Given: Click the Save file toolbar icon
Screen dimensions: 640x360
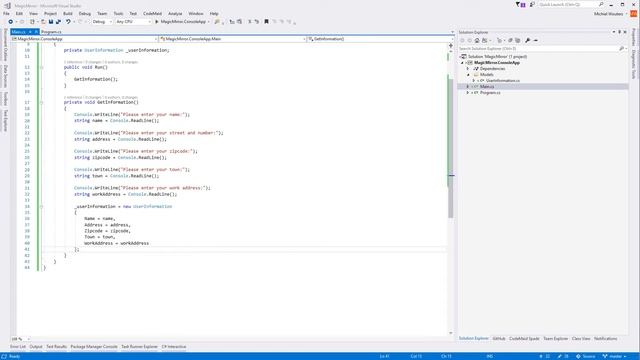Looking at the screenshot, I should (x=51, y=22).
